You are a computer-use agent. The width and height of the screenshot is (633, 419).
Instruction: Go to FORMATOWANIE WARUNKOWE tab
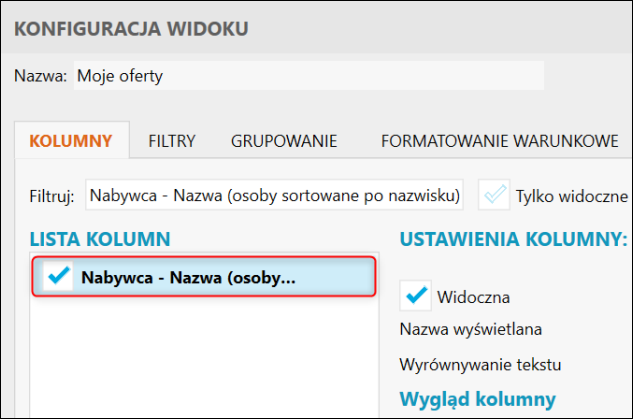[499, 141]
